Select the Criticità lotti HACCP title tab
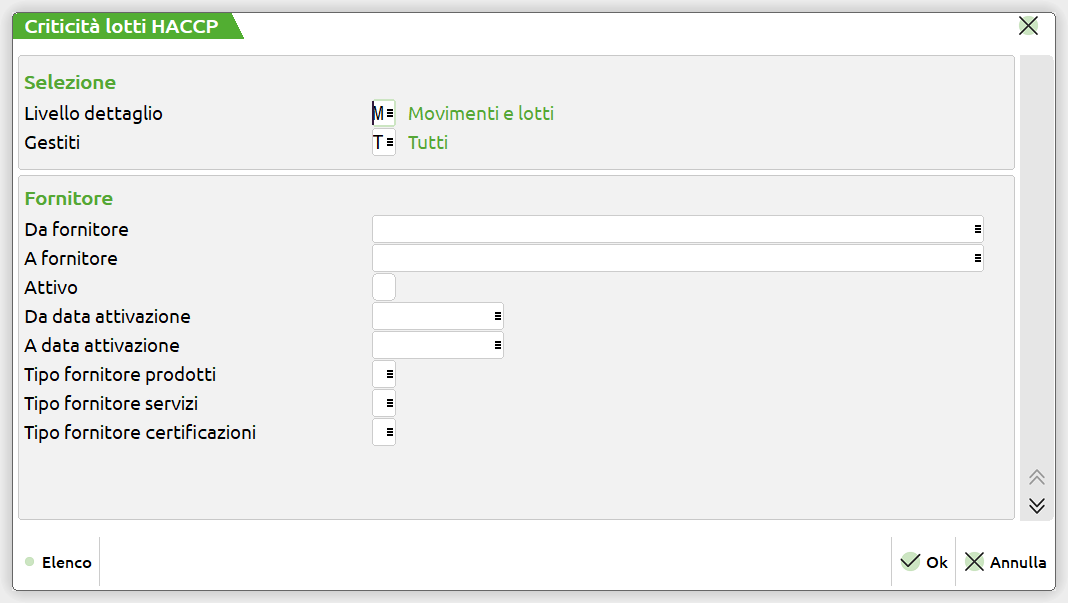The image size is (1068, 603). [x=124, y=27]
